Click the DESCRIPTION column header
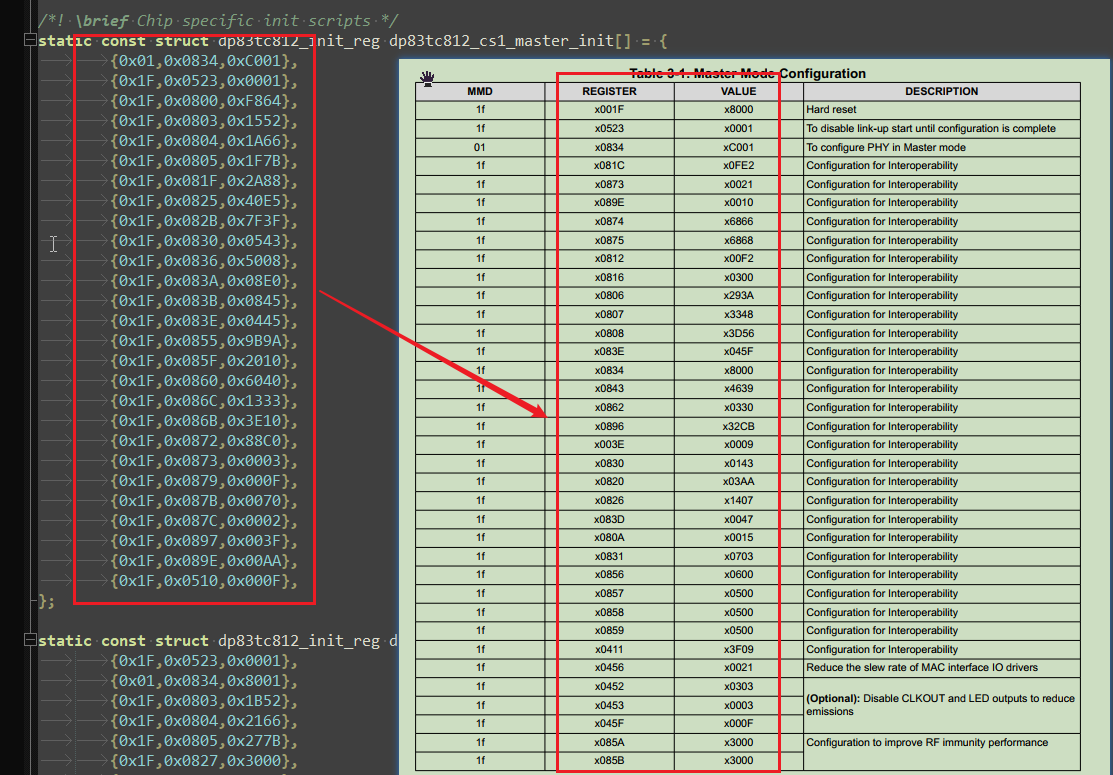Viewport: 1113px width, 775px height. pyautogui.click(x=941, y=91)
